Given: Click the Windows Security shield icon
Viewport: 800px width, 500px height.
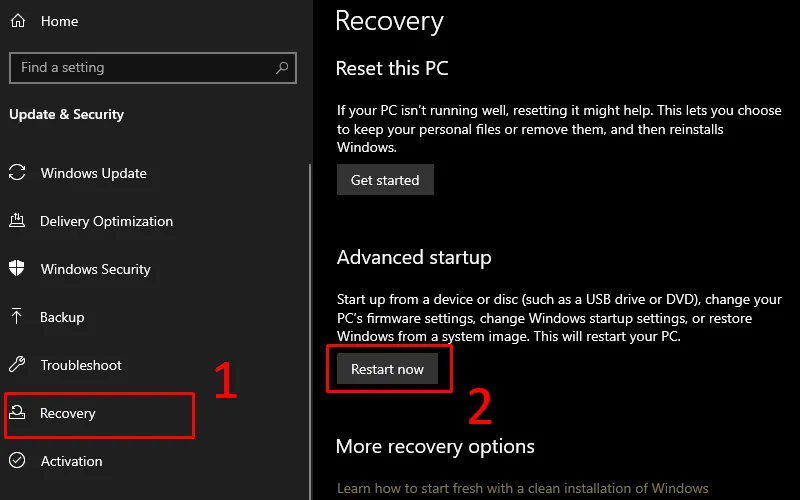Looking at the screenshot, I should click(x=17, y=269).
